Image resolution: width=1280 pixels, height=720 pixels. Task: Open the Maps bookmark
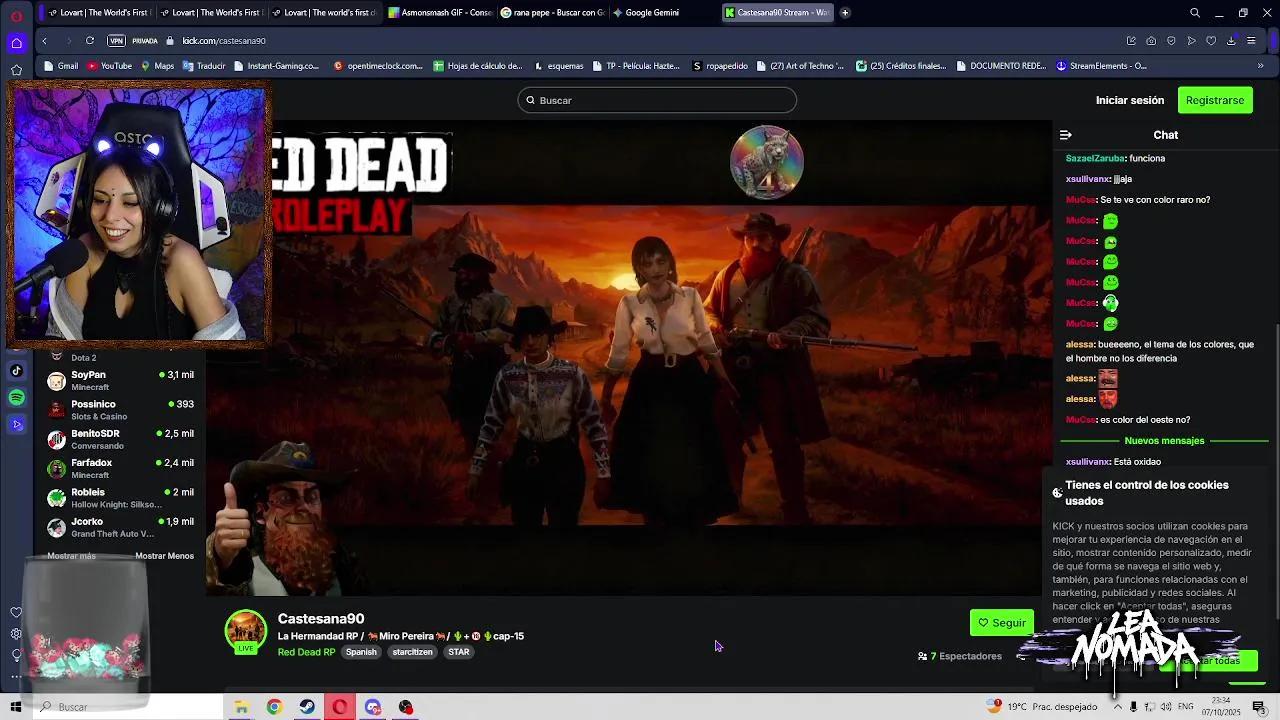157,66
